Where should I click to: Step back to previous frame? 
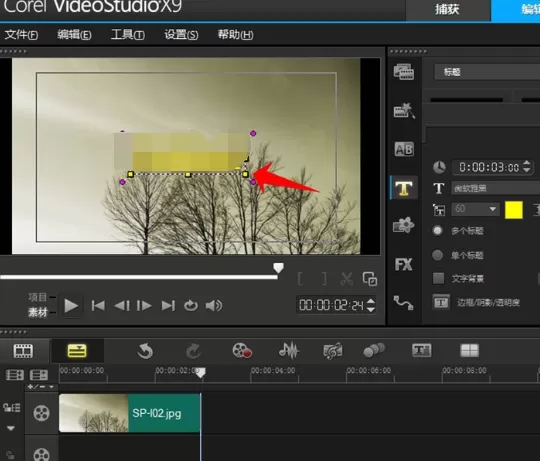pyautogui.click(x=122, y=306)
